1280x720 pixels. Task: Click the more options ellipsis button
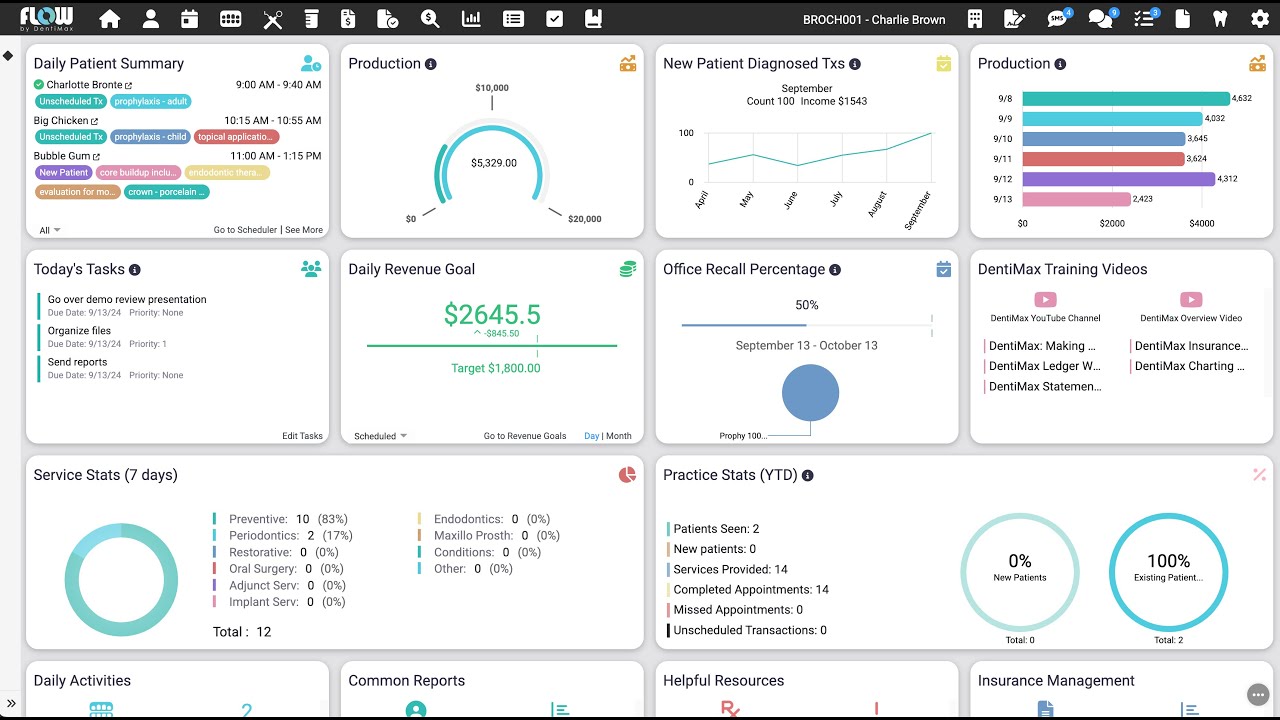tap(1258, 695)
